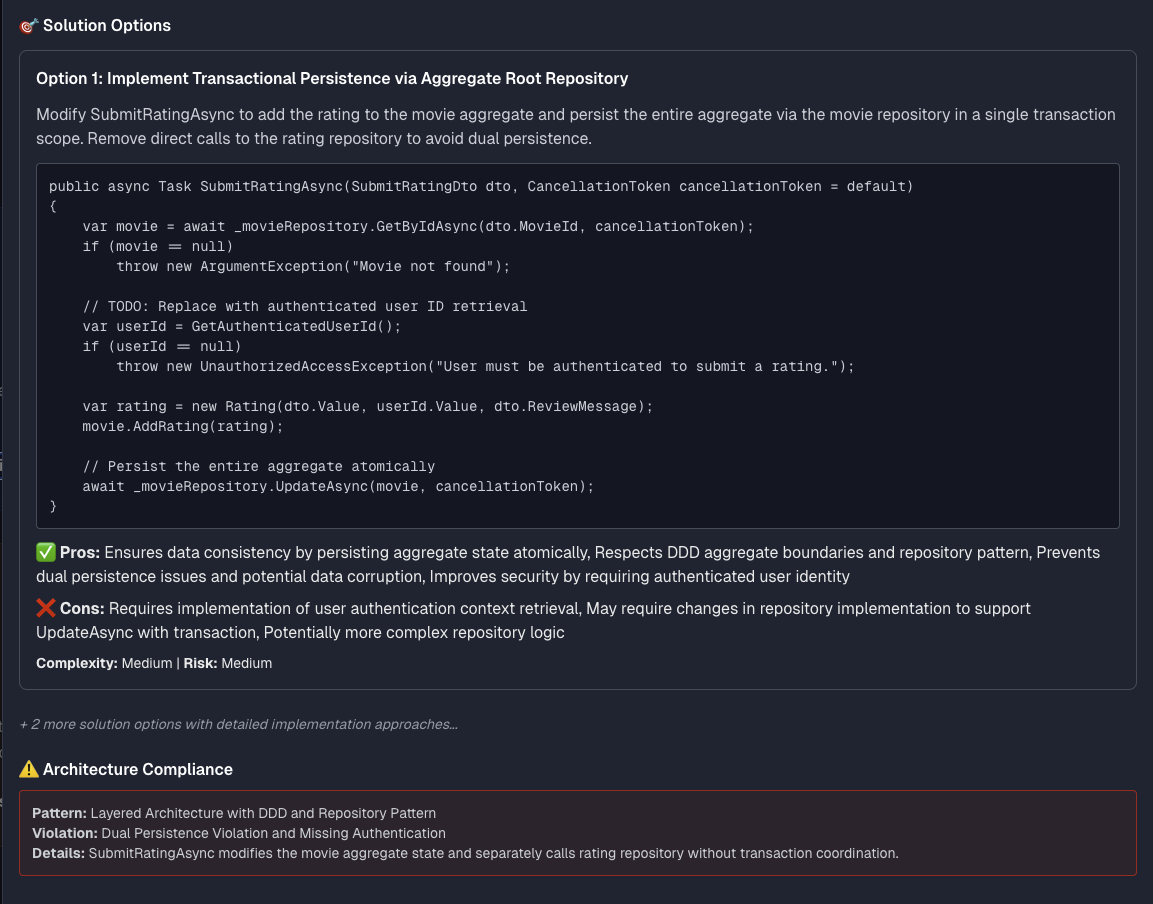Click the Violation line in compliance box

[239, 833]
